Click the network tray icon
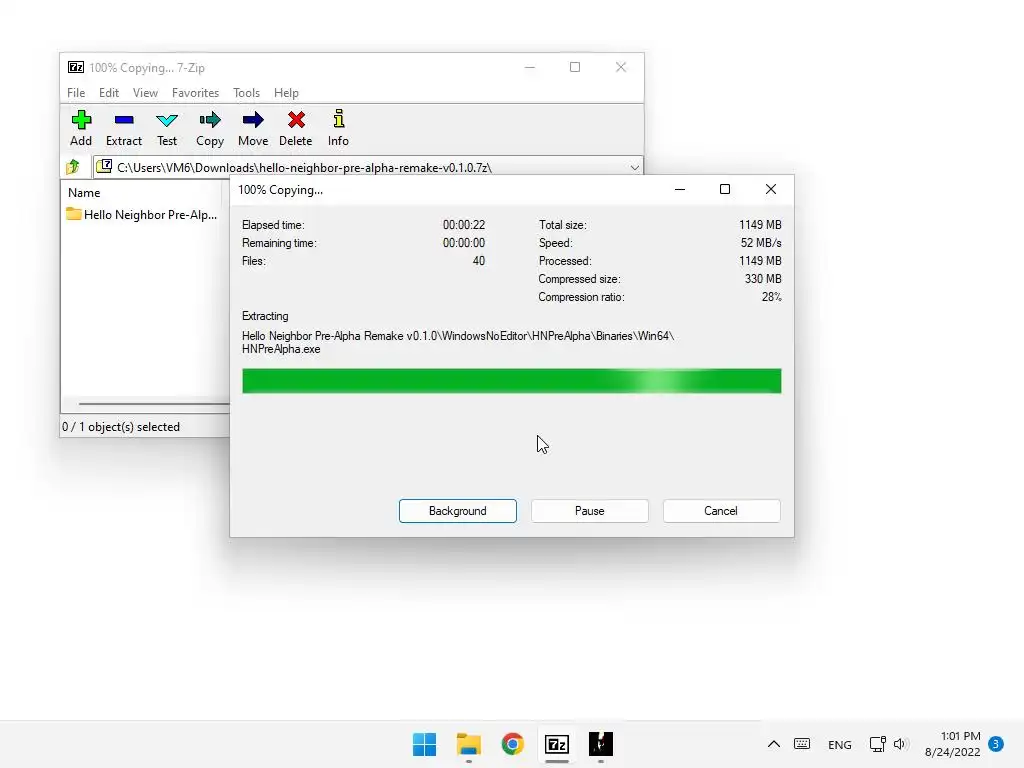 [878, 744]
